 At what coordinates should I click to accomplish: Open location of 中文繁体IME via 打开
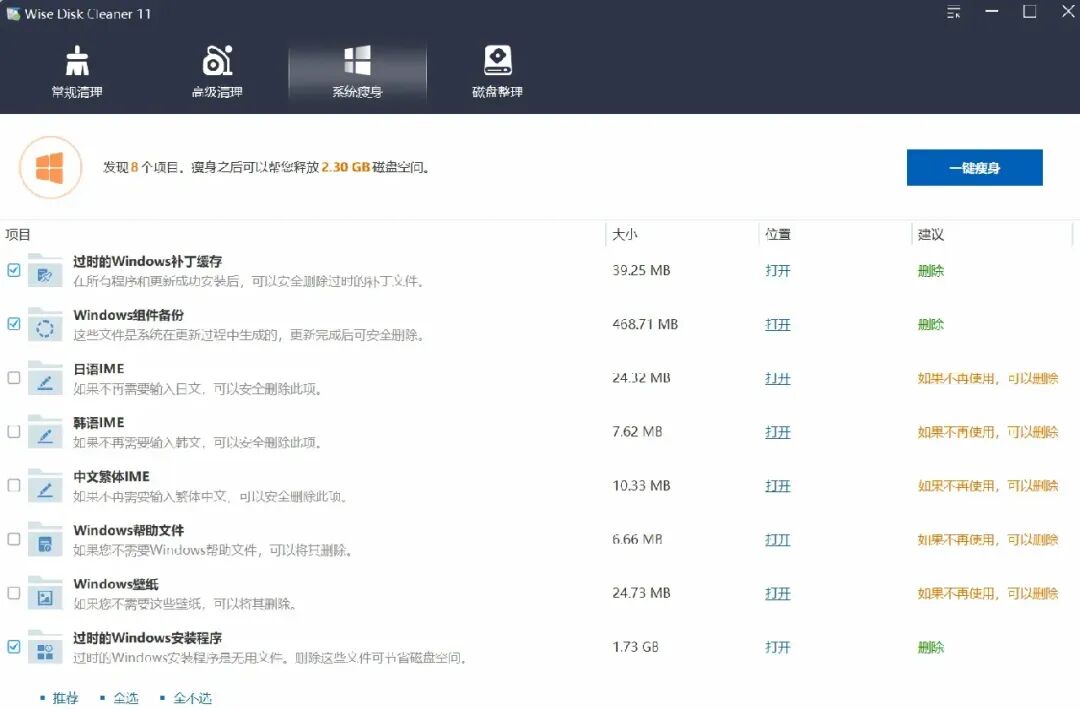pos(778,485)
